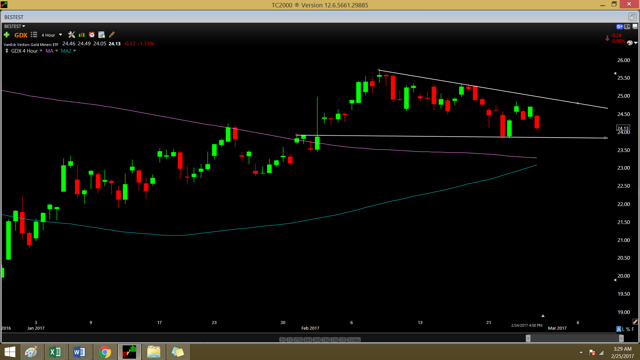Open Excel from the Windows taskbar
The width and height of the screenshot is (640, 360).
coord(55,352)
